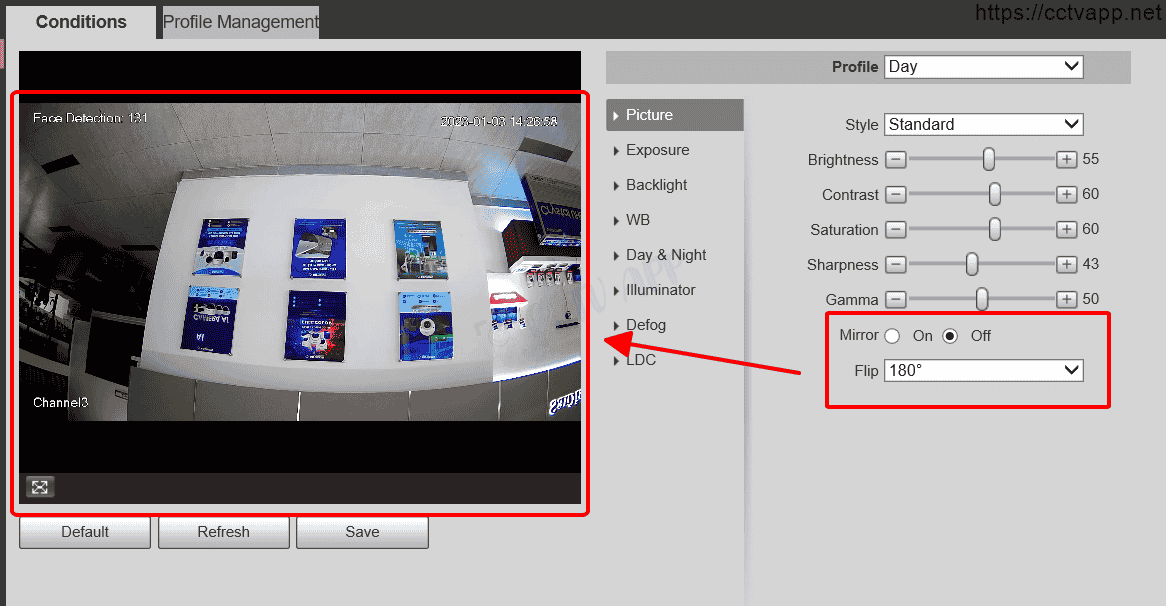Open the Exposure settings section

(x=657, y=150)
